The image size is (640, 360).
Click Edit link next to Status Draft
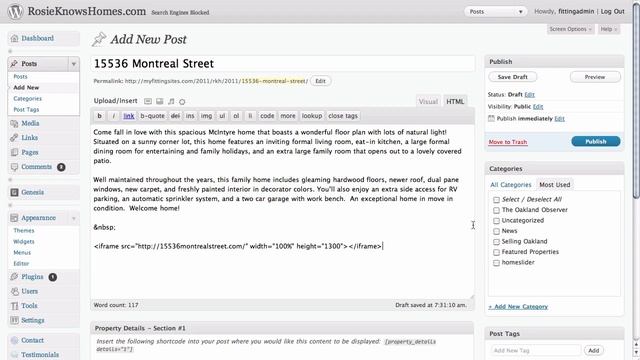(x=529, y=95)
